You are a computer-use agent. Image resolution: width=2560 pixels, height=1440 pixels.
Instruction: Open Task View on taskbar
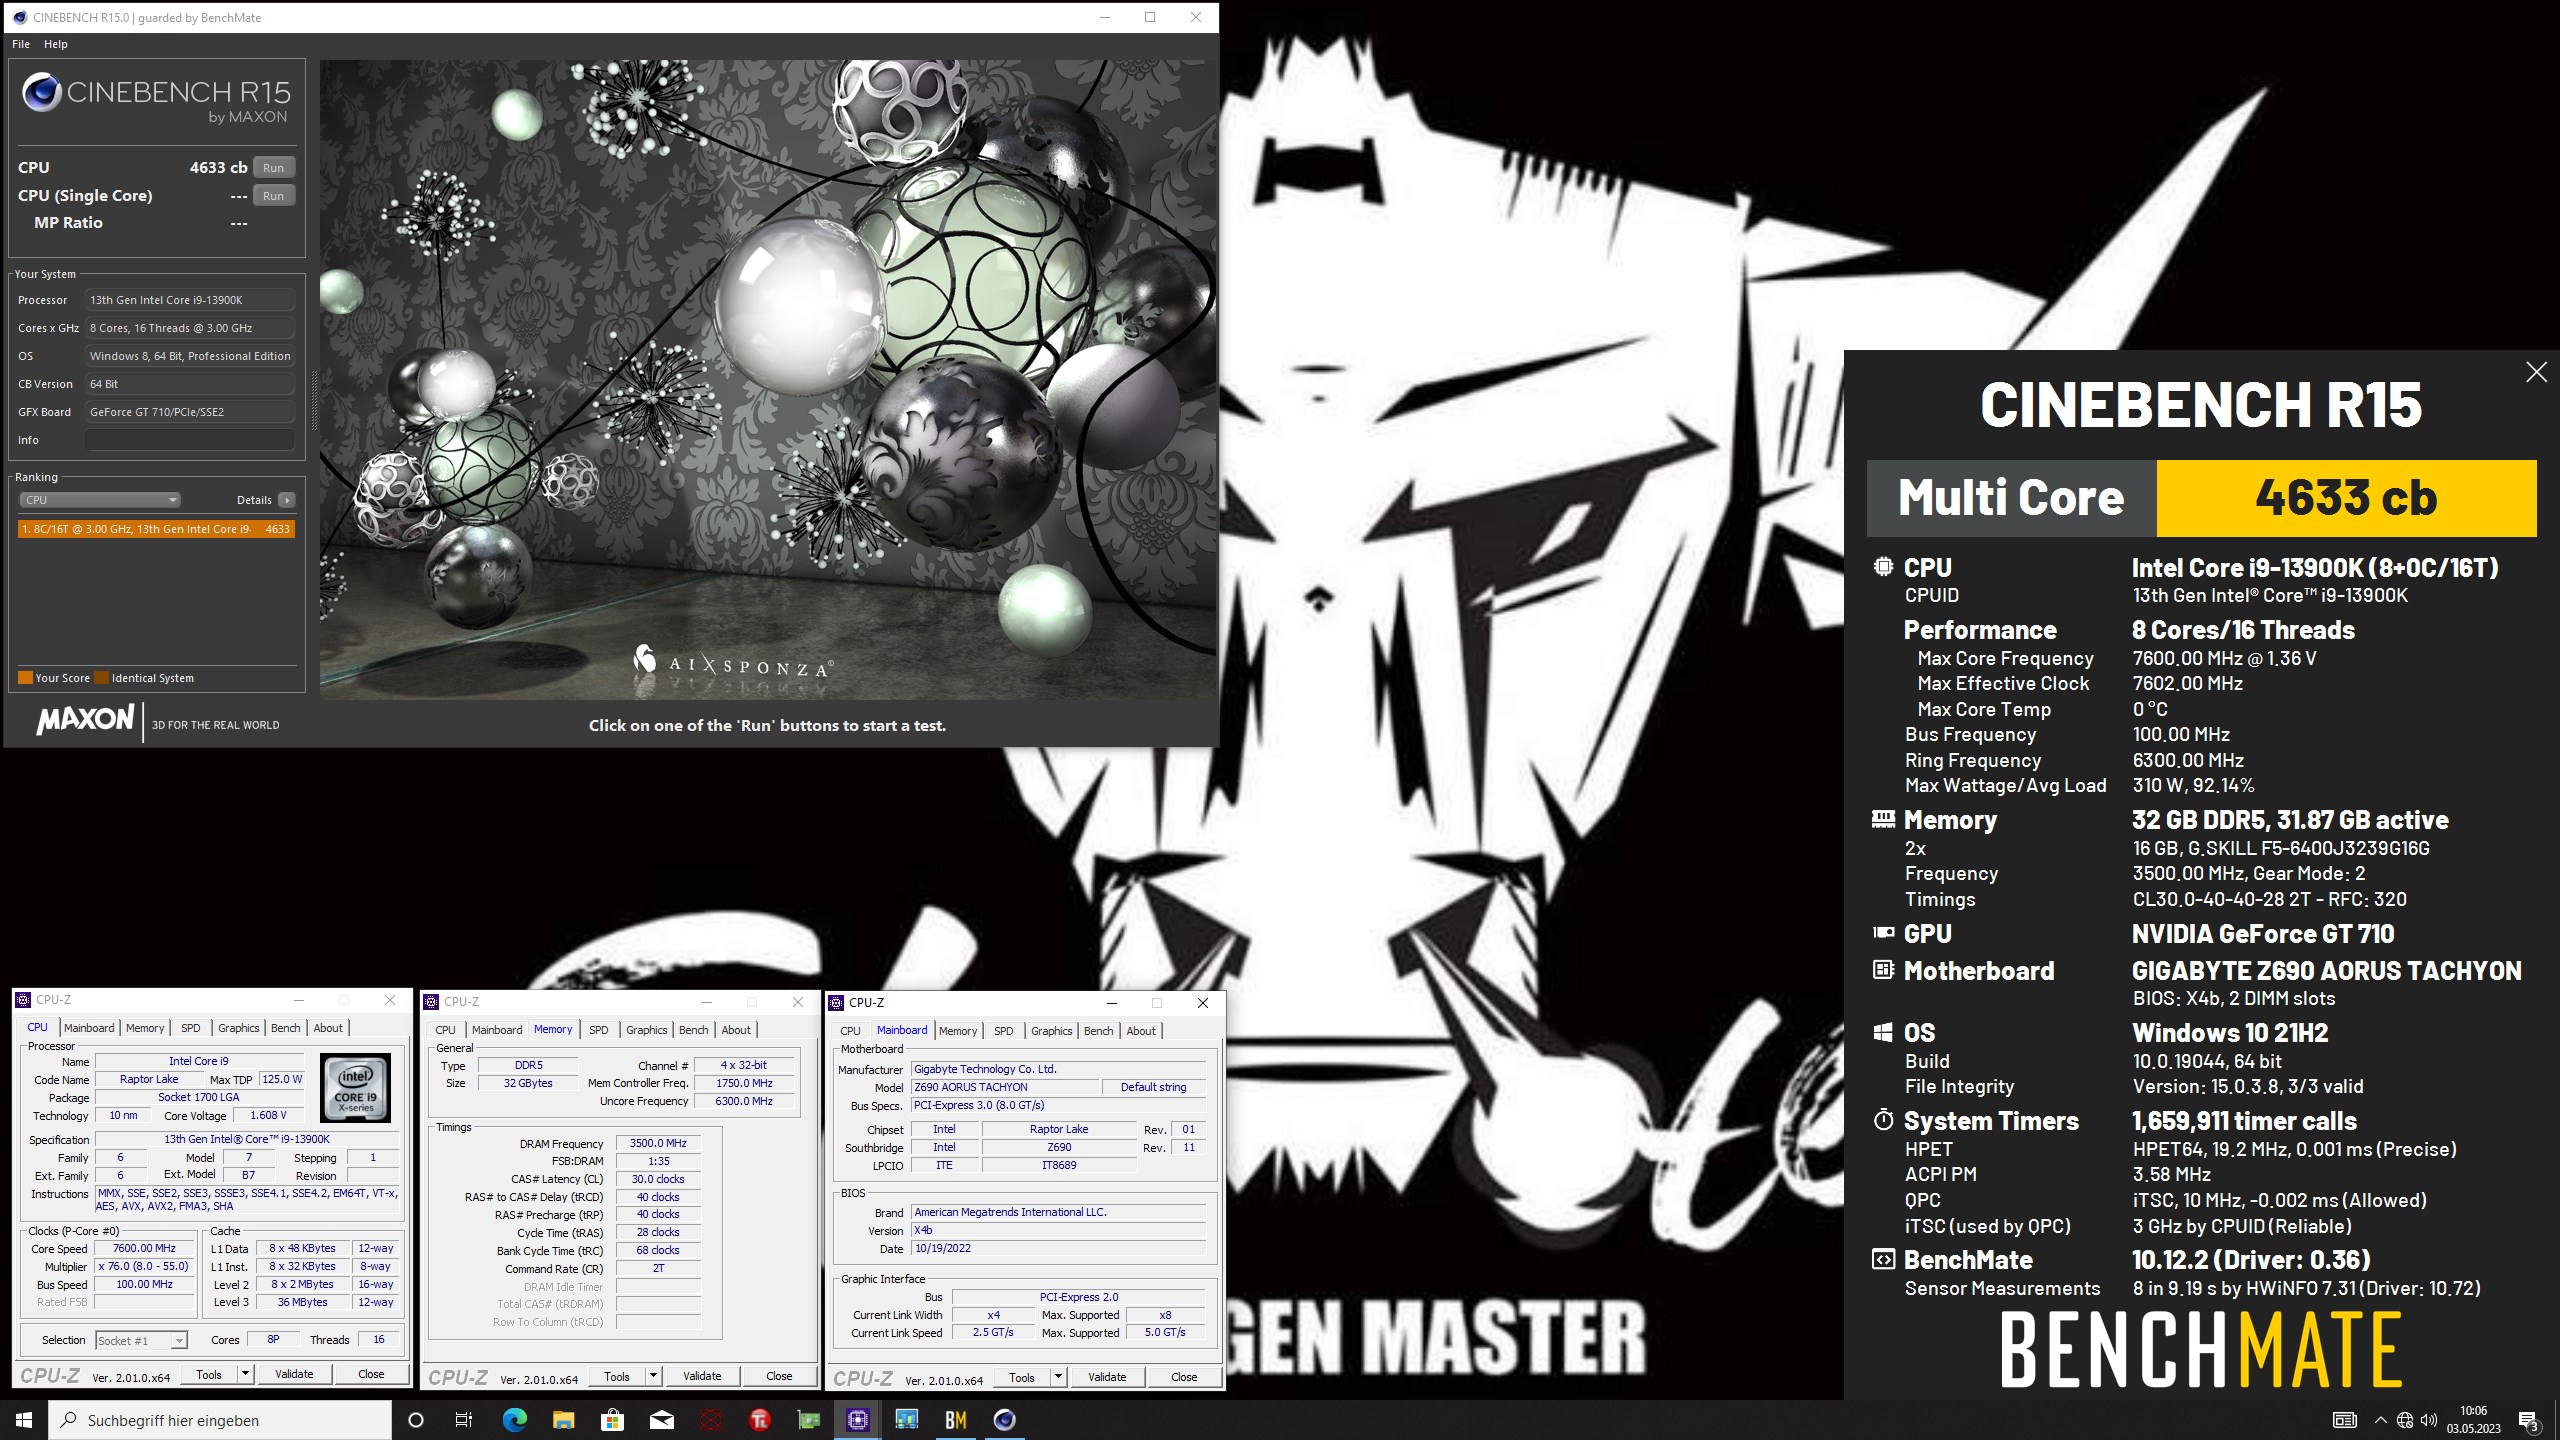coord(464,1420)
